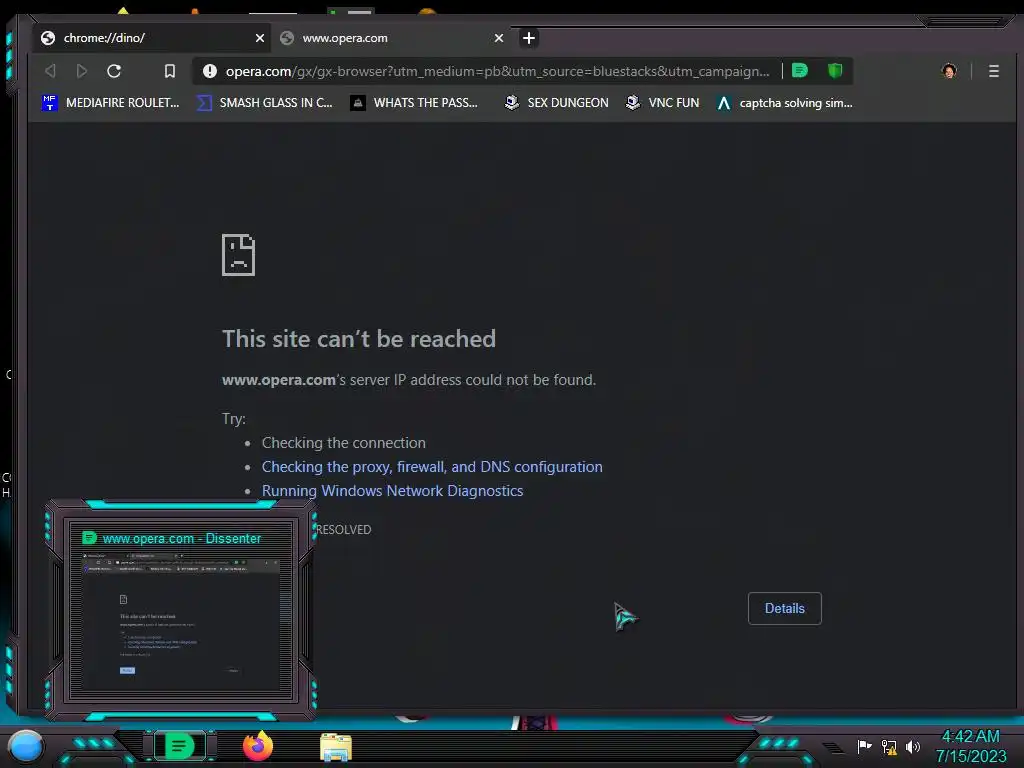1024x768 pixels.
Task: Click the 'Checking the connection' text
Action: click(x=344, y=443)
